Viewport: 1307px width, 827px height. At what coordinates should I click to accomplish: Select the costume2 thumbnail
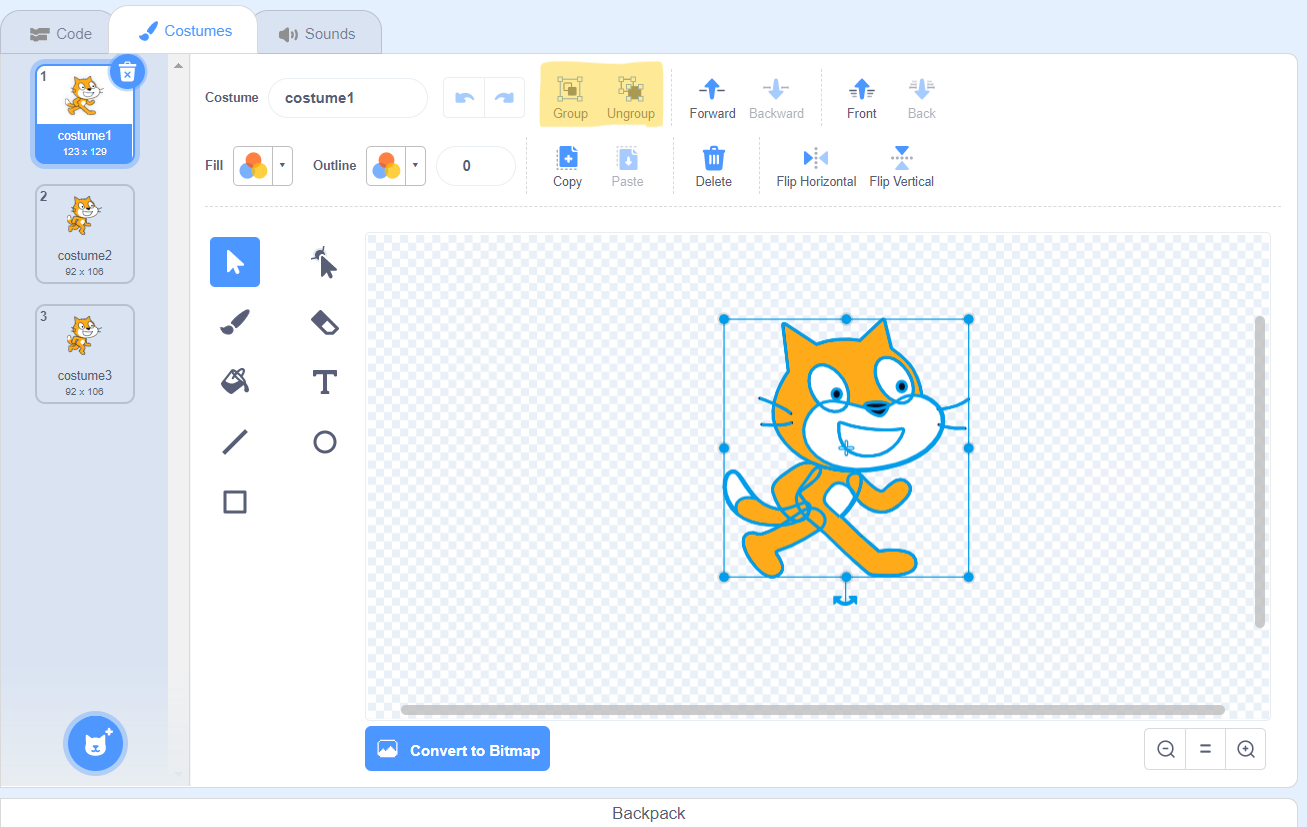click(85, 234)
